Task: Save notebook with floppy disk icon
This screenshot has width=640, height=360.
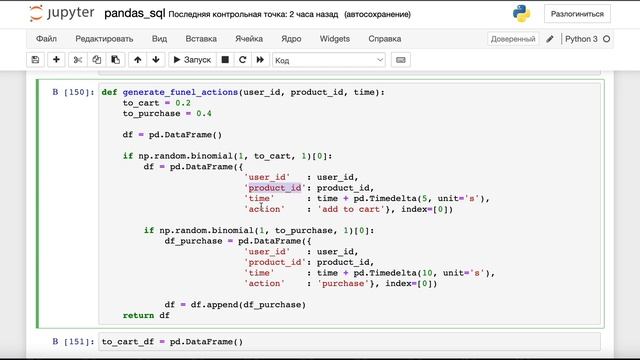Action: (36, 60)
